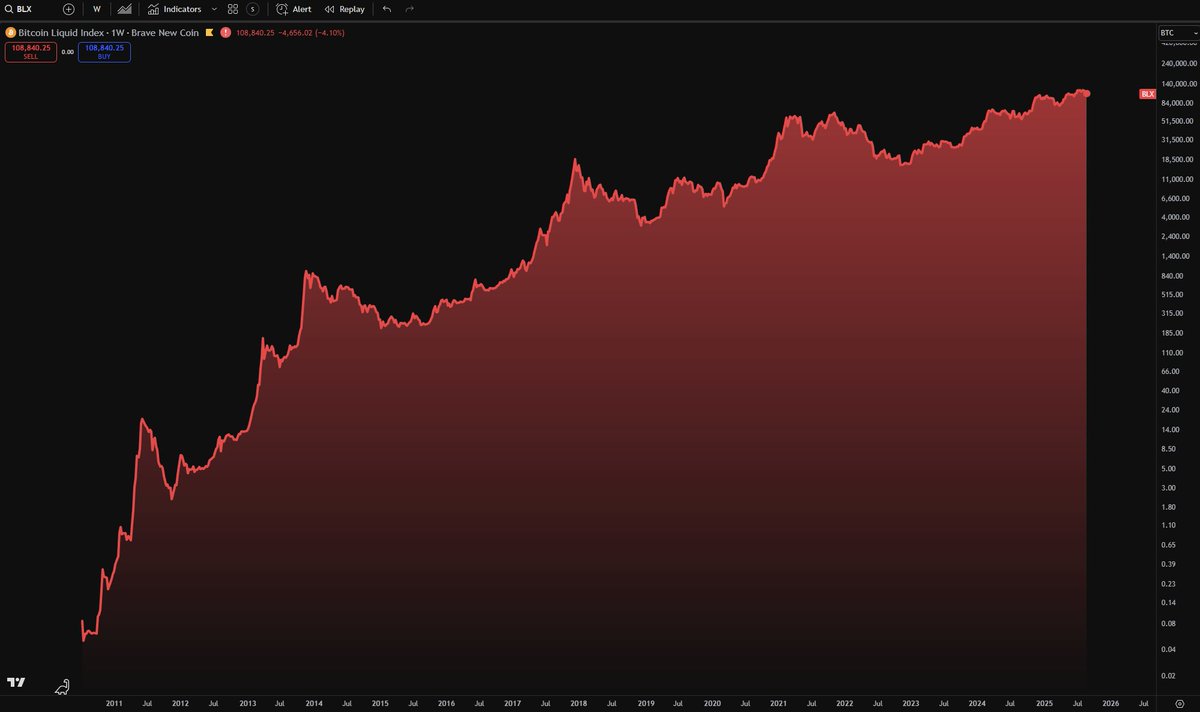Open the BTC currency dropdown
The width and height of the screenshot is (1200, 712).
[1178, 33]
